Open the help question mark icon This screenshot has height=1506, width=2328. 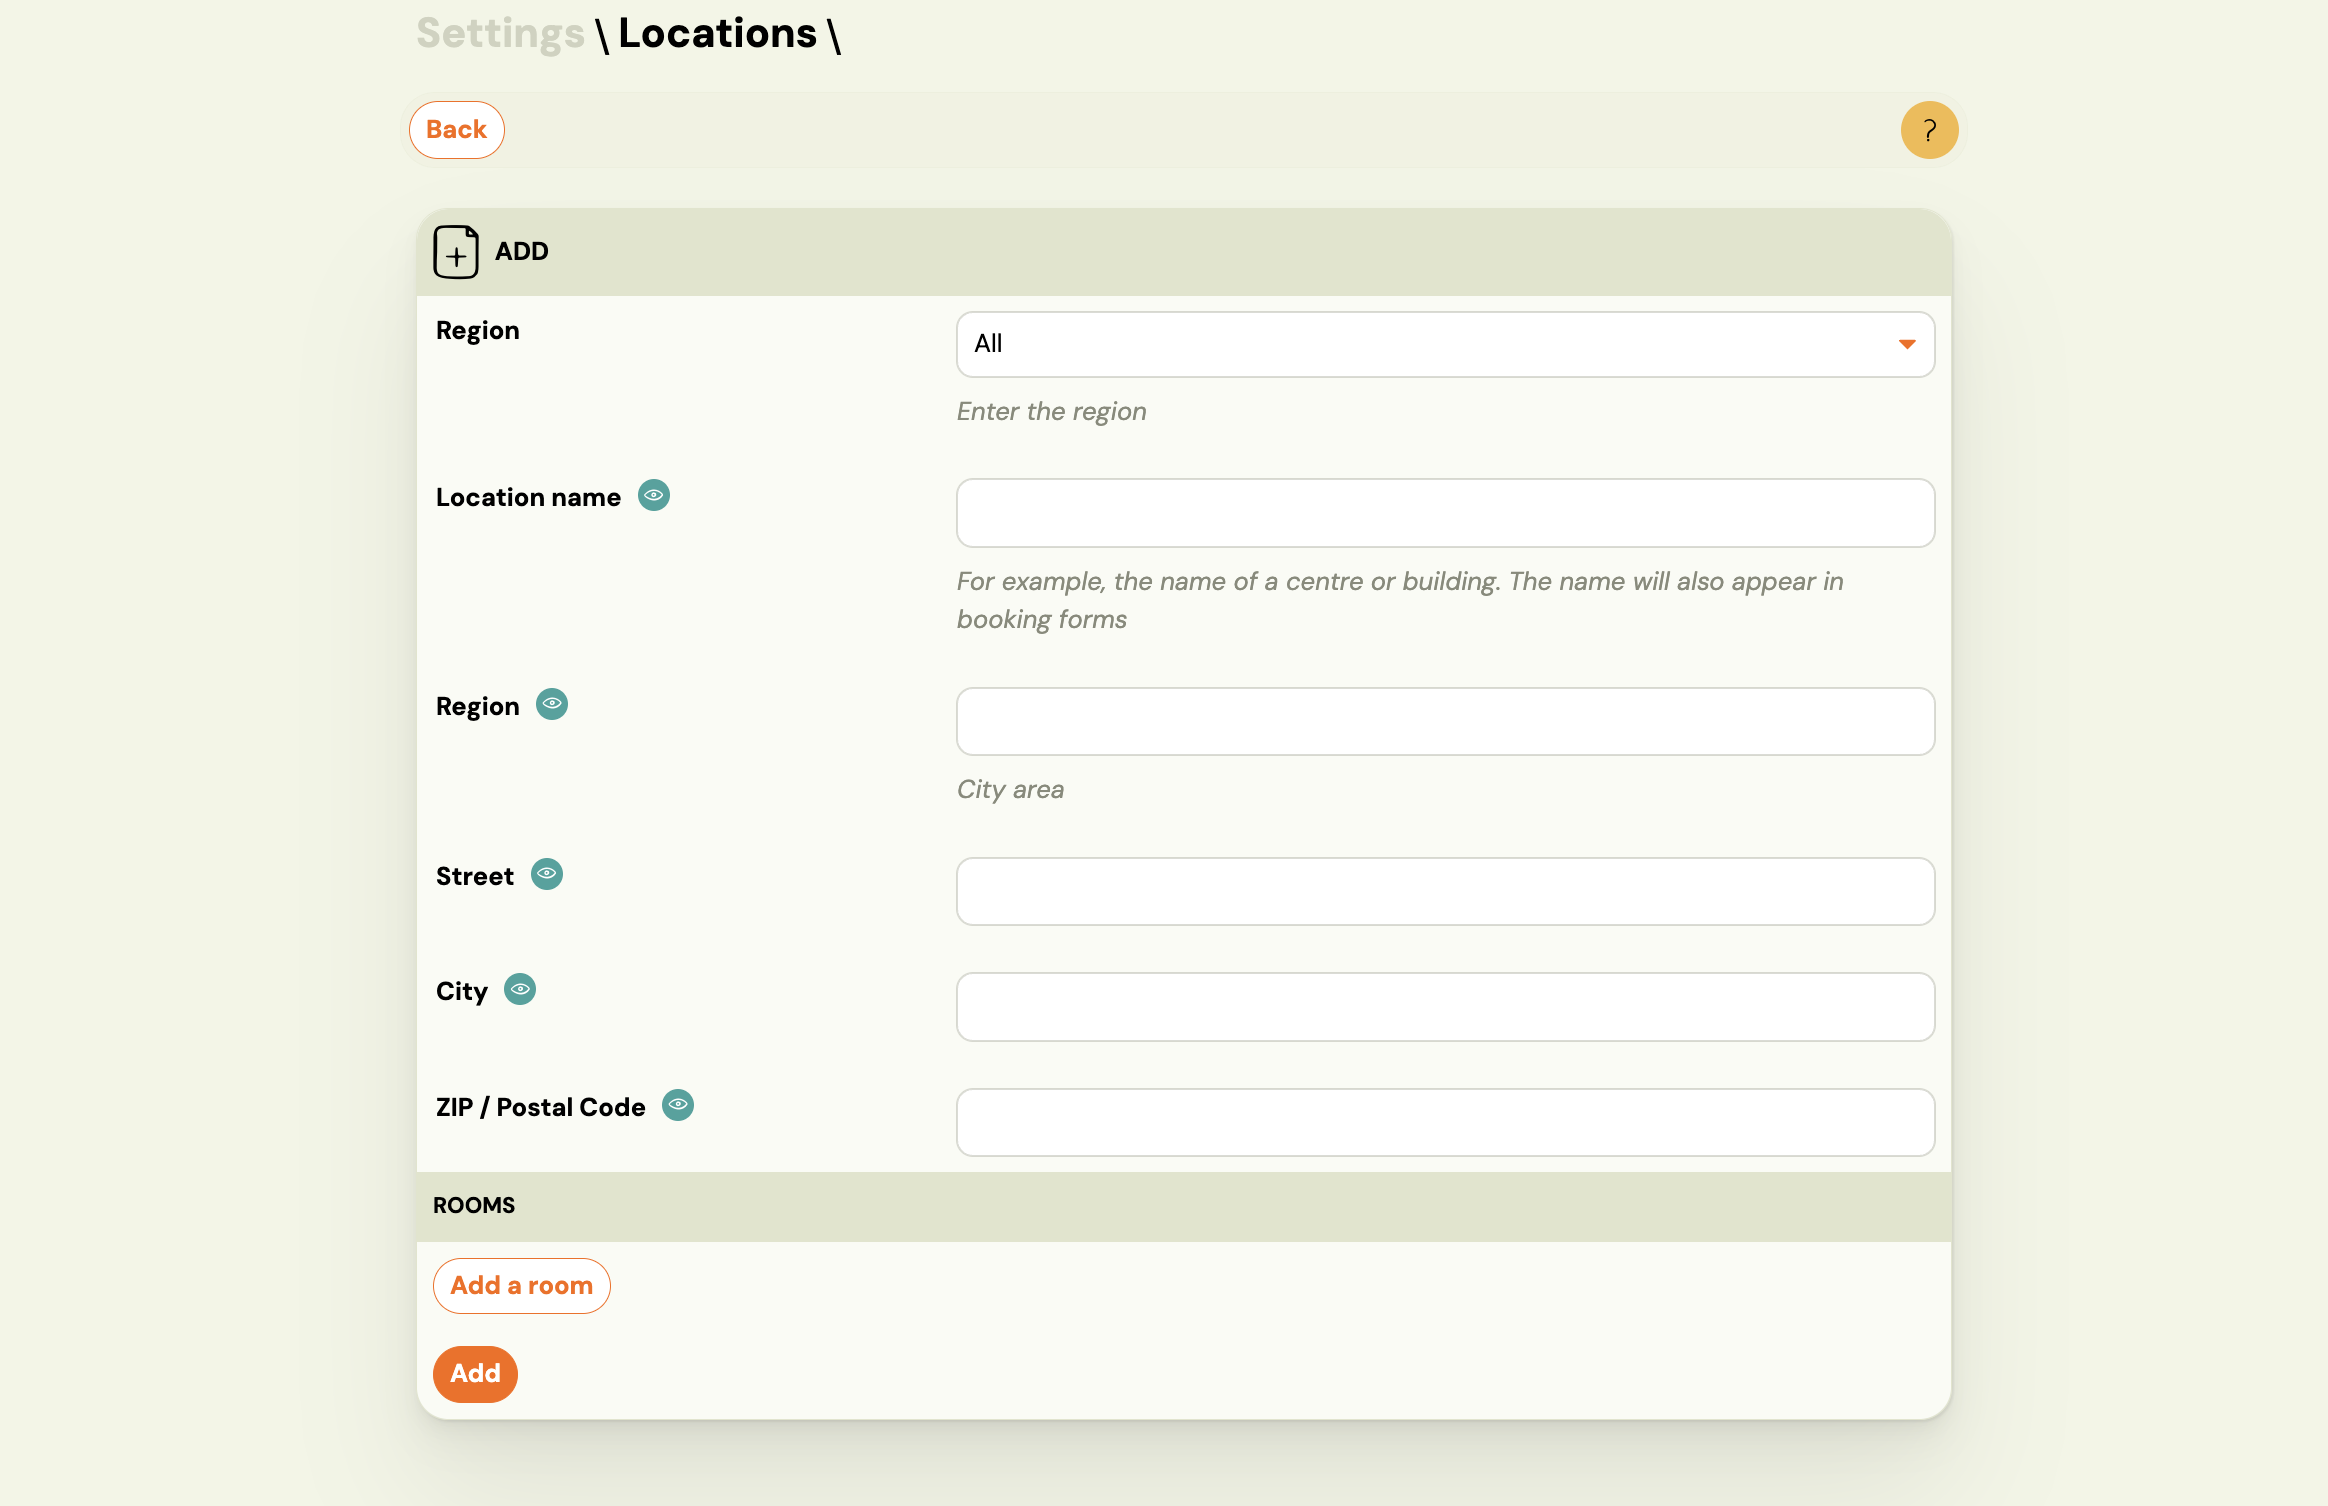coord(1929,129)
